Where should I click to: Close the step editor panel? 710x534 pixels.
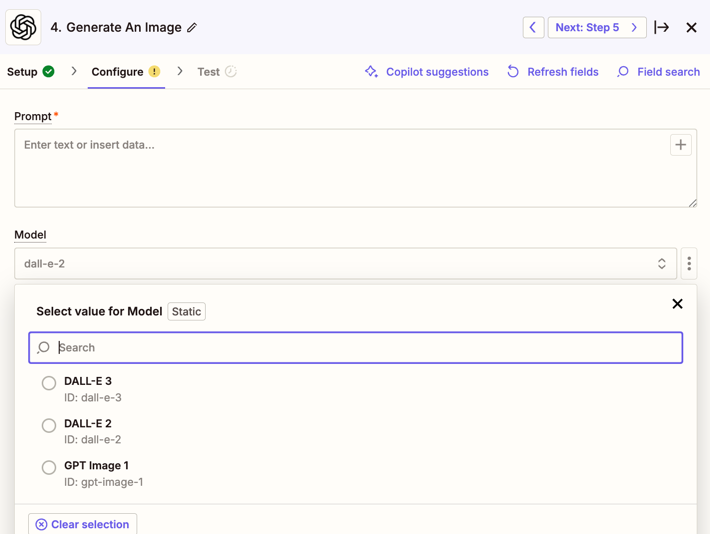coord(691,28)
